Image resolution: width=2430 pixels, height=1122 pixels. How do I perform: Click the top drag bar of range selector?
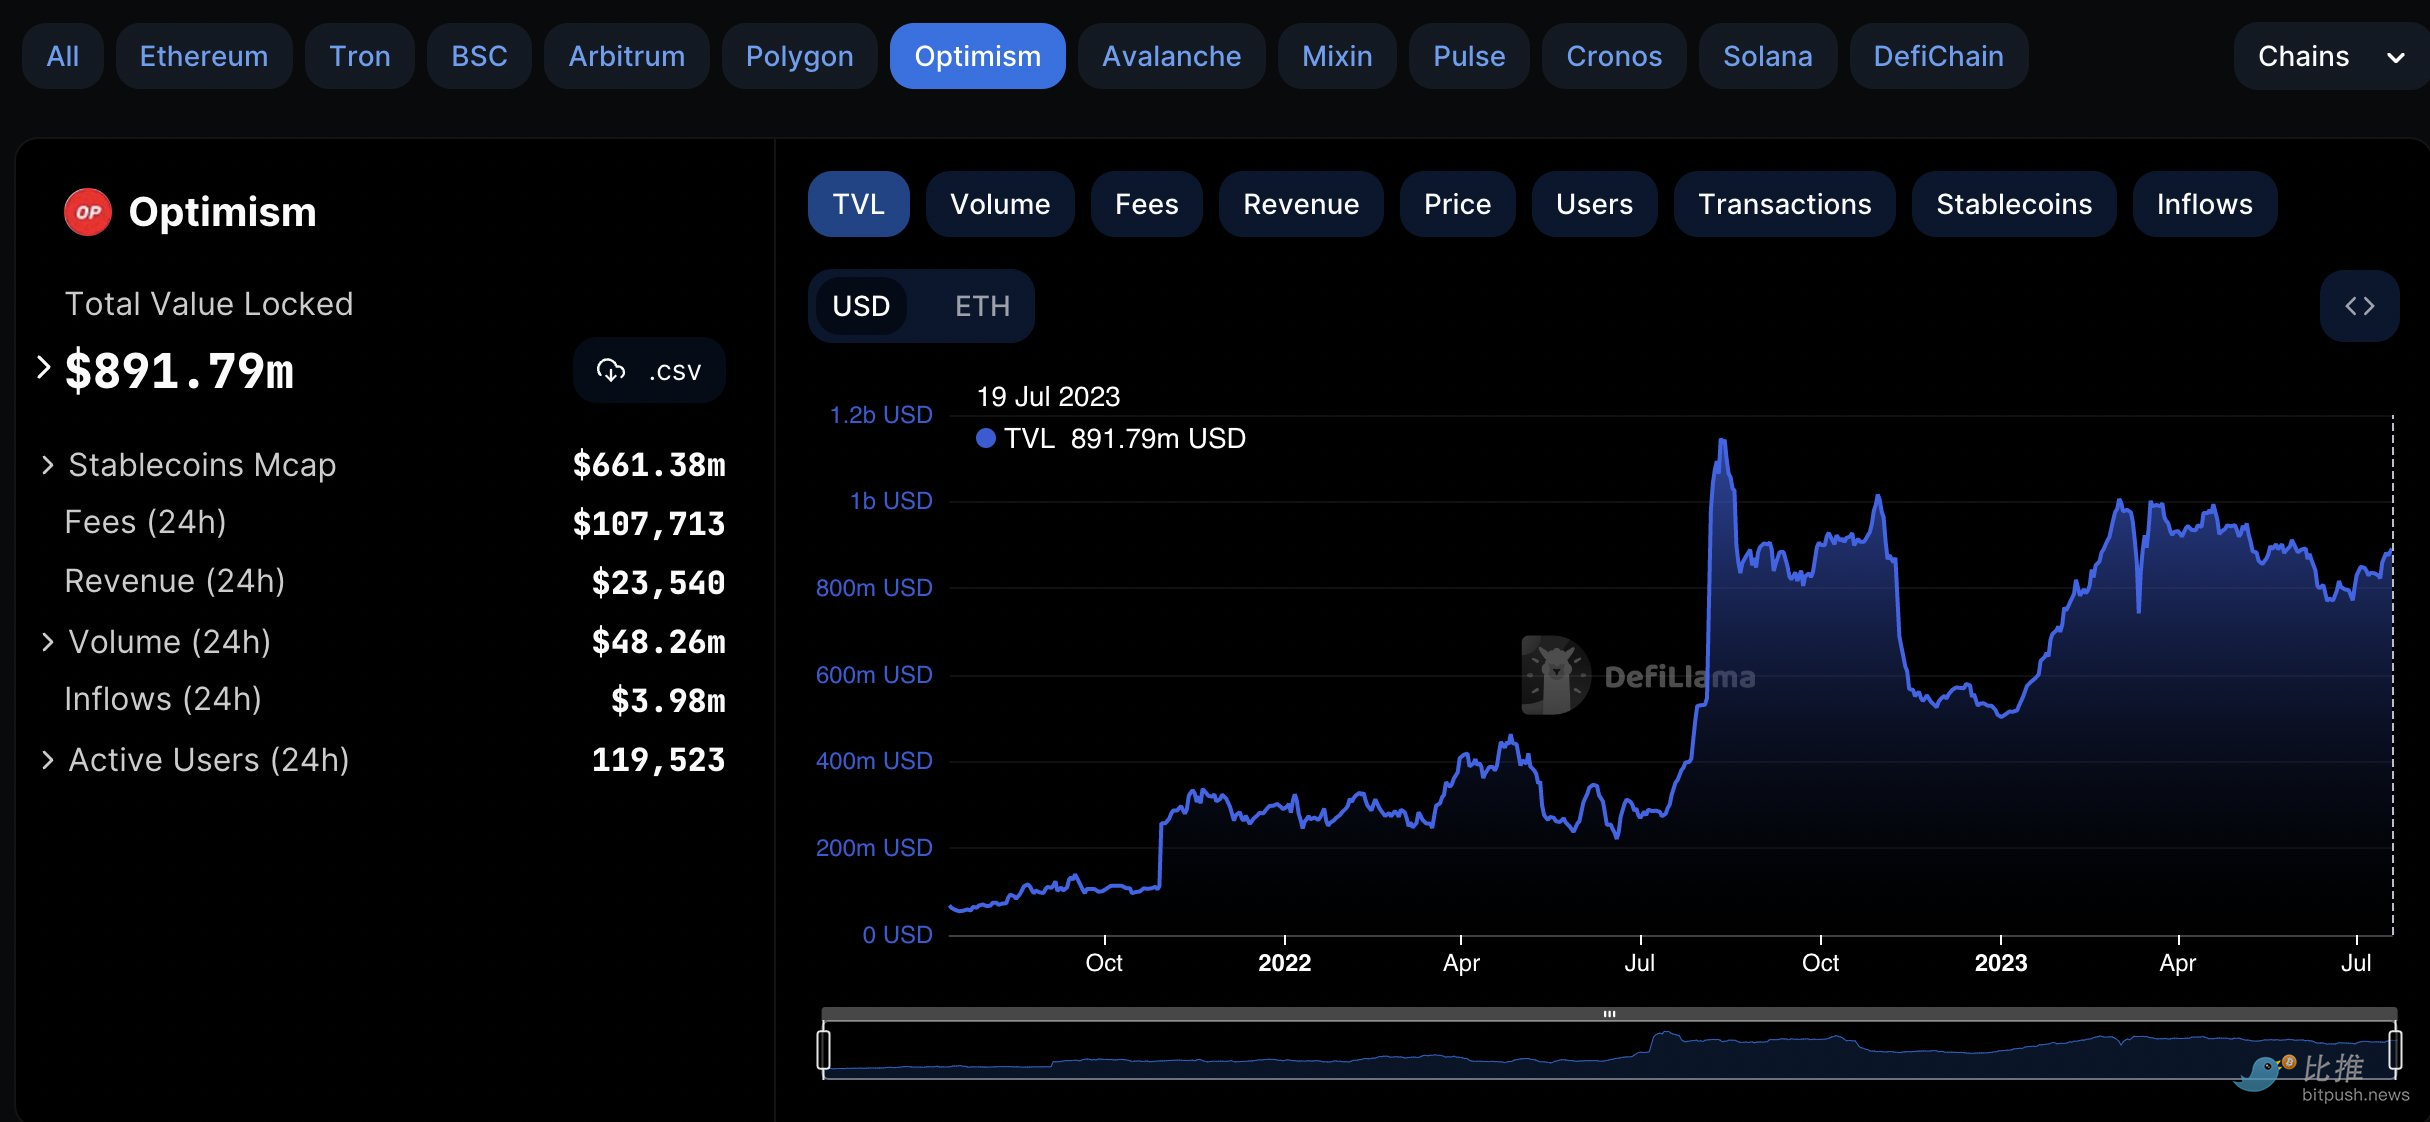[x=1609, y=1014]
